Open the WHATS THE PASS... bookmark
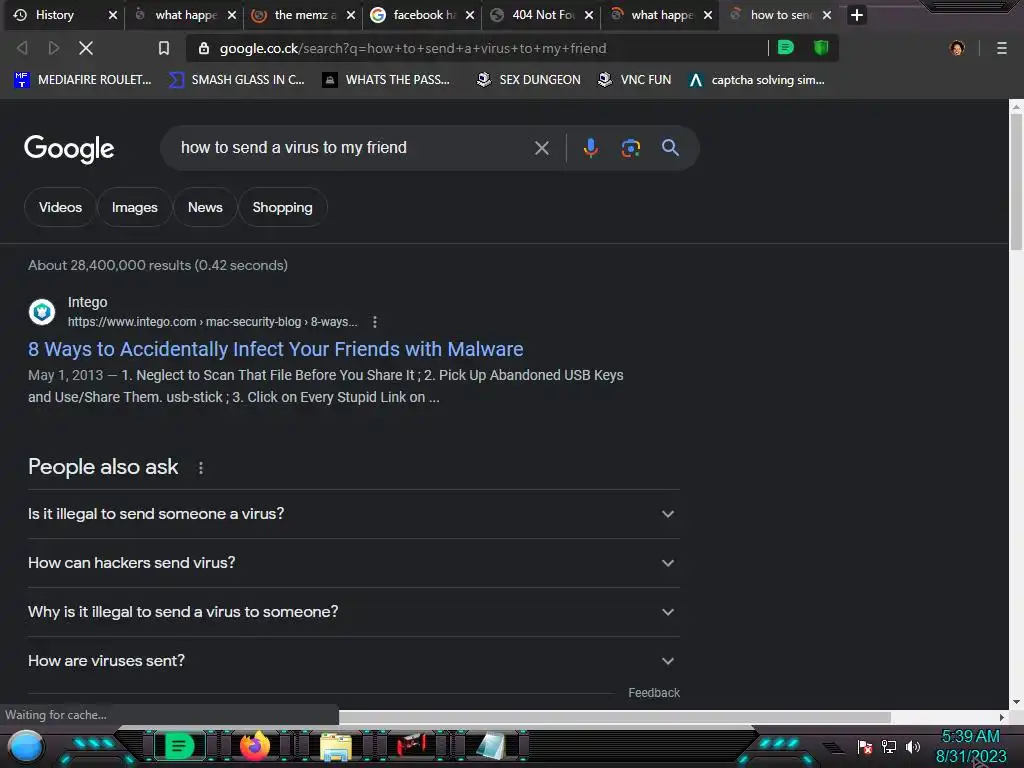Viewport: 1024px width, 768px height. [386, 80]
